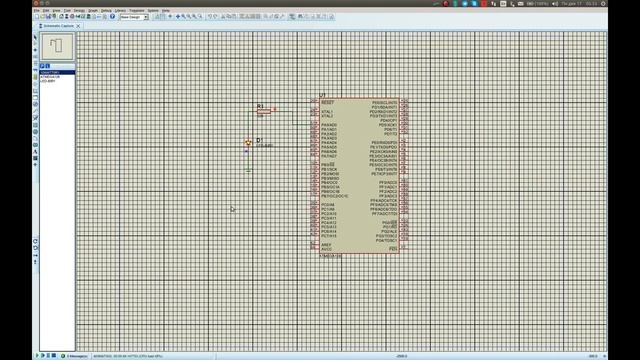The width and height of the screenshot is (640, 360).
Task: Click the L library button
Action: click(47, 66)
